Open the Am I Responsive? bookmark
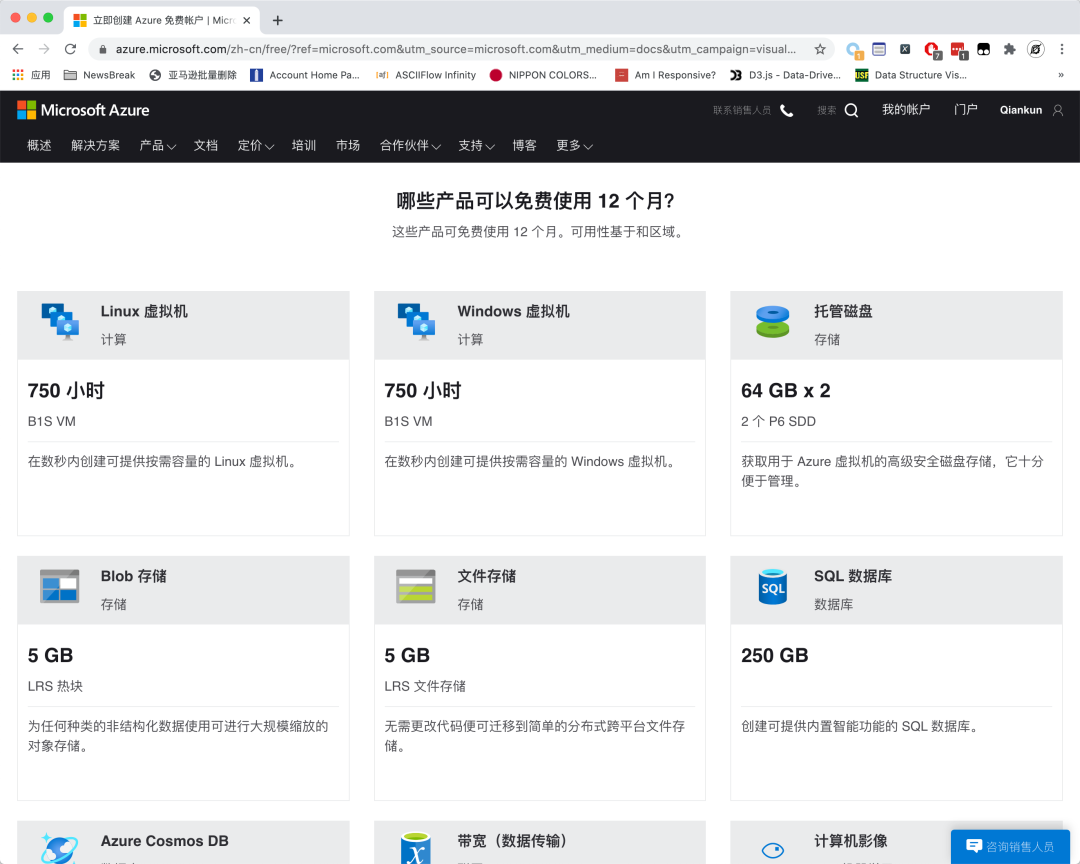Image resolution: width=1080 pixels, height=864 pixels. tap(665, 74)
